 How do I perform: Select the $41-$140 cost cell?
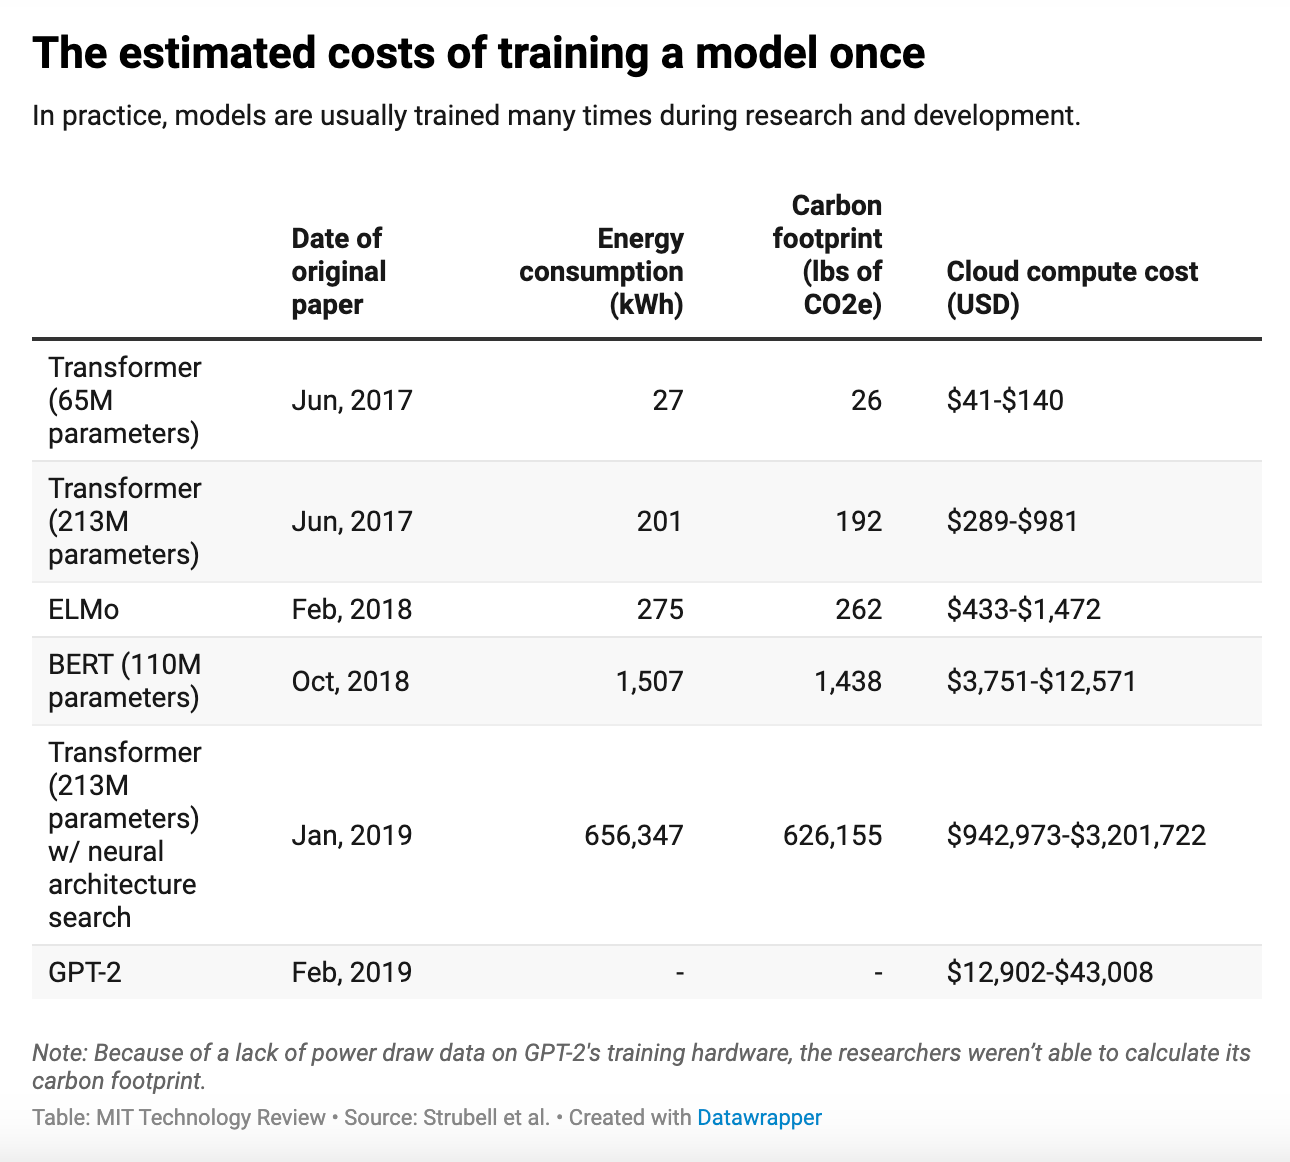coord(1005,400)
